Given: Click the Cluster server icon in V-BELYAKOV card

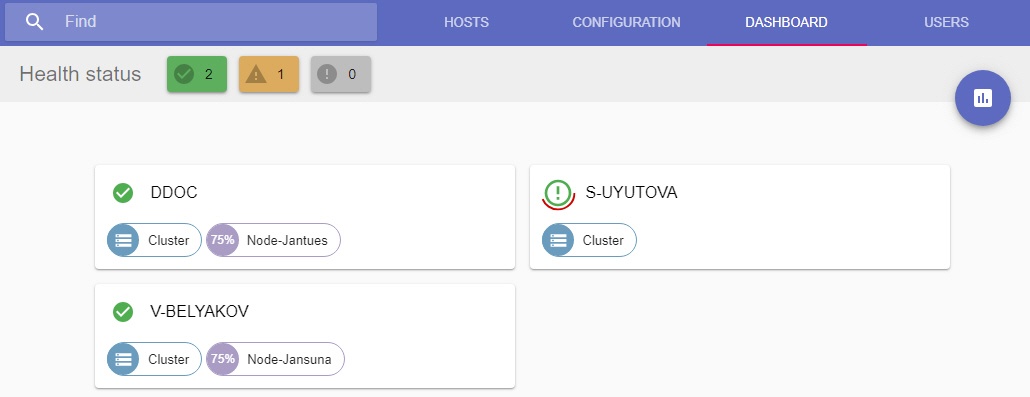Looking at the screenshot, I should (123, 359).
